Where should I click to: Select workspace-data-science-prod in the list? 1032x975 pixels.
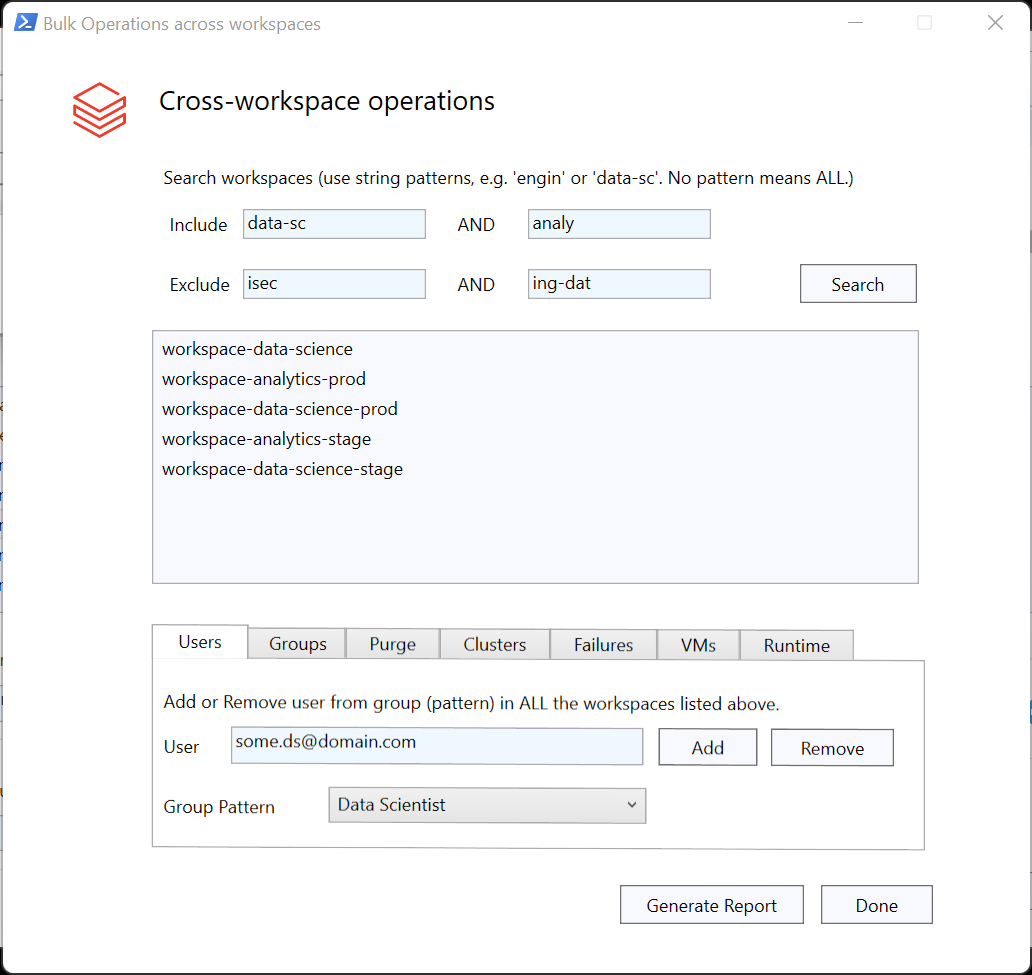280,409
